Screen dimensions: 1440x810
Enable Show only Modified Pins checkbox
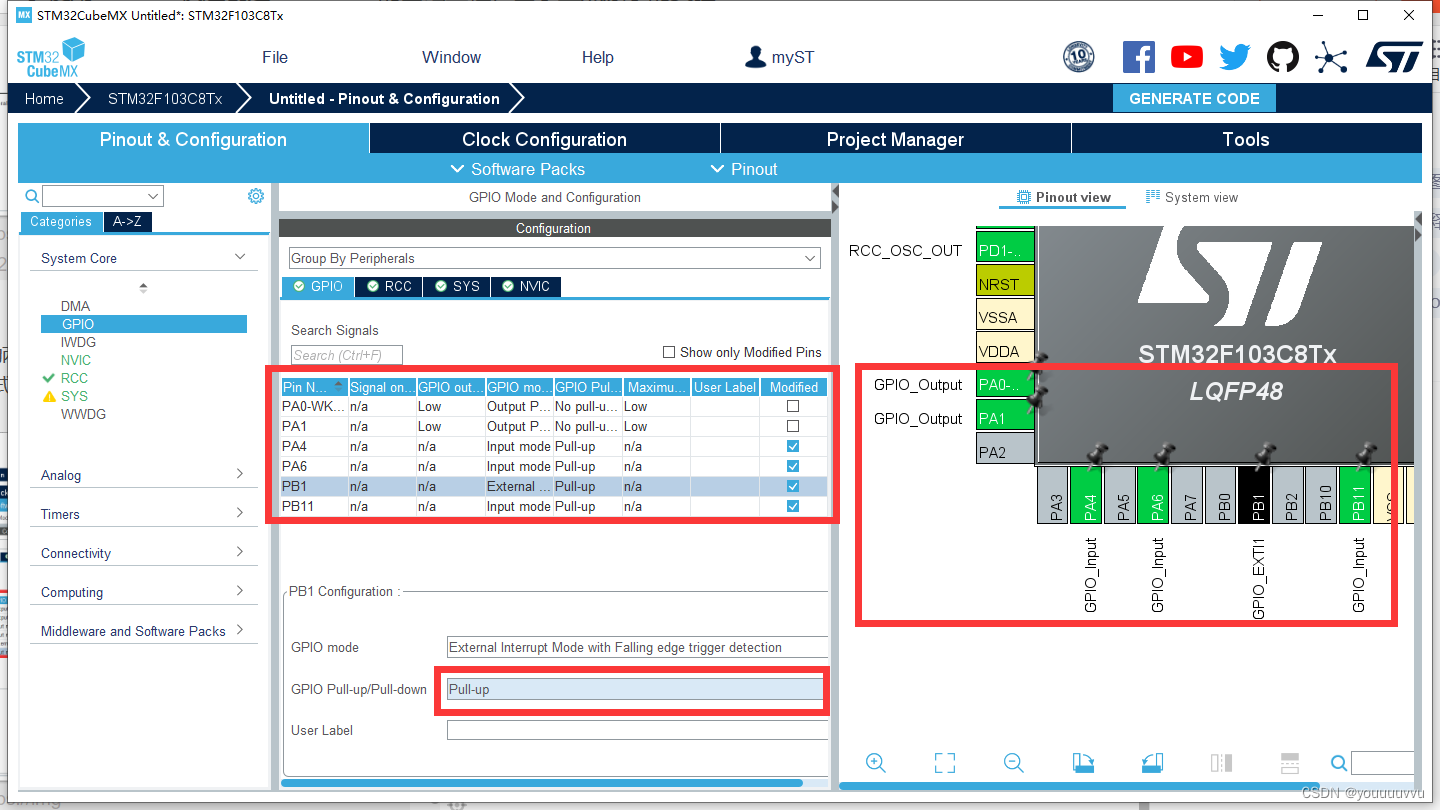669,352
